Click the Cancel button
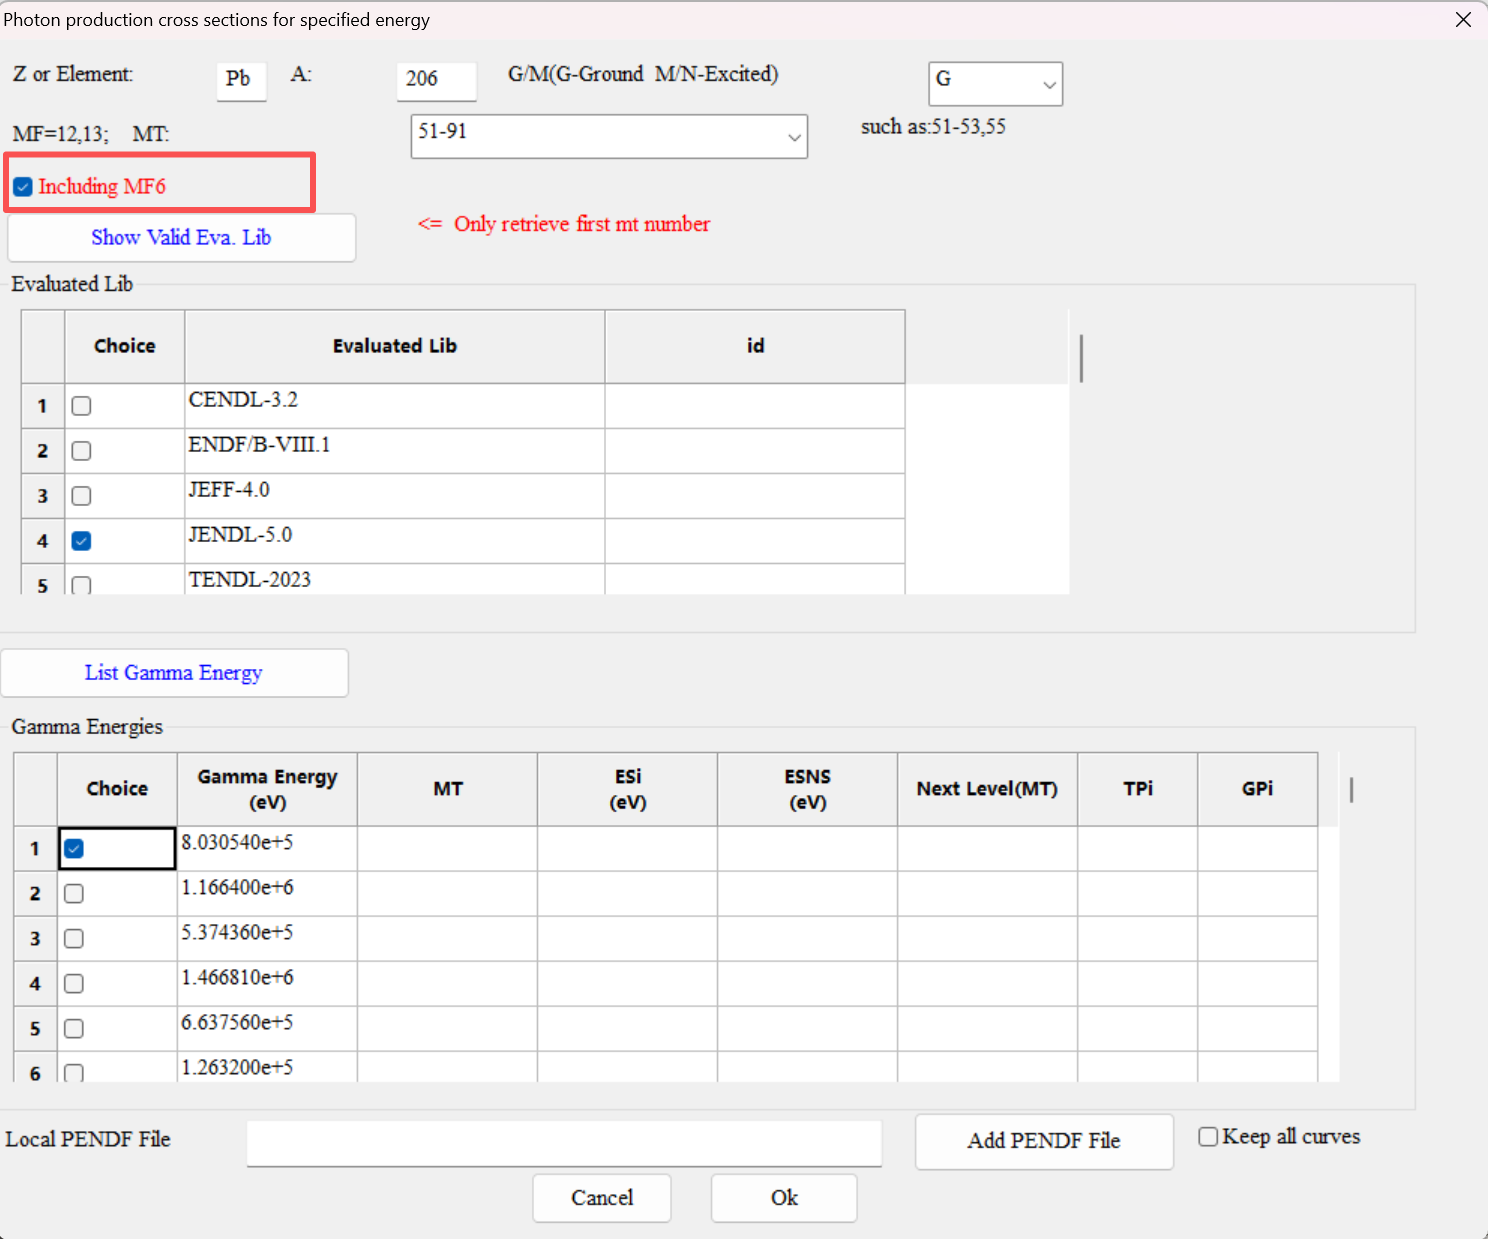The width and height of the screenshot is (1488, 1239). point(601,1198)
